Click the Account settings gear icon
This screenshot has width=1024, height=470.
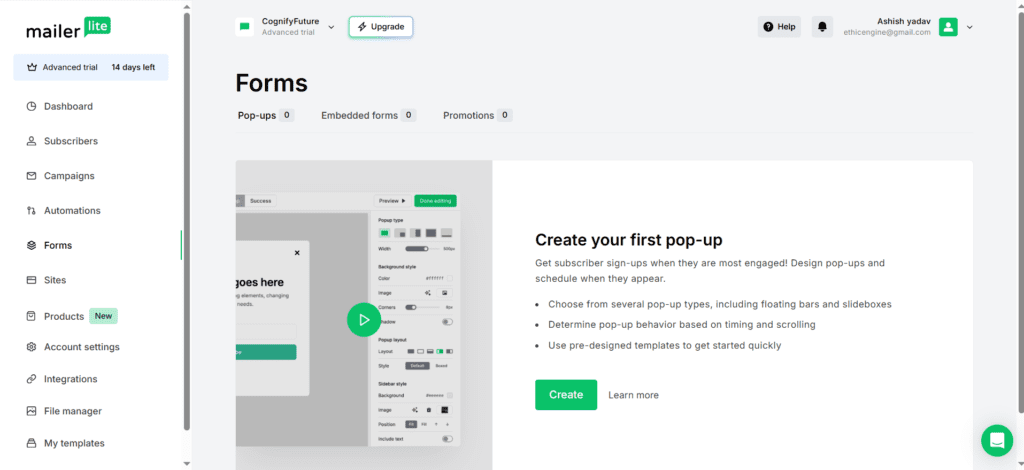pyautogui.click(x=31, y=347)
